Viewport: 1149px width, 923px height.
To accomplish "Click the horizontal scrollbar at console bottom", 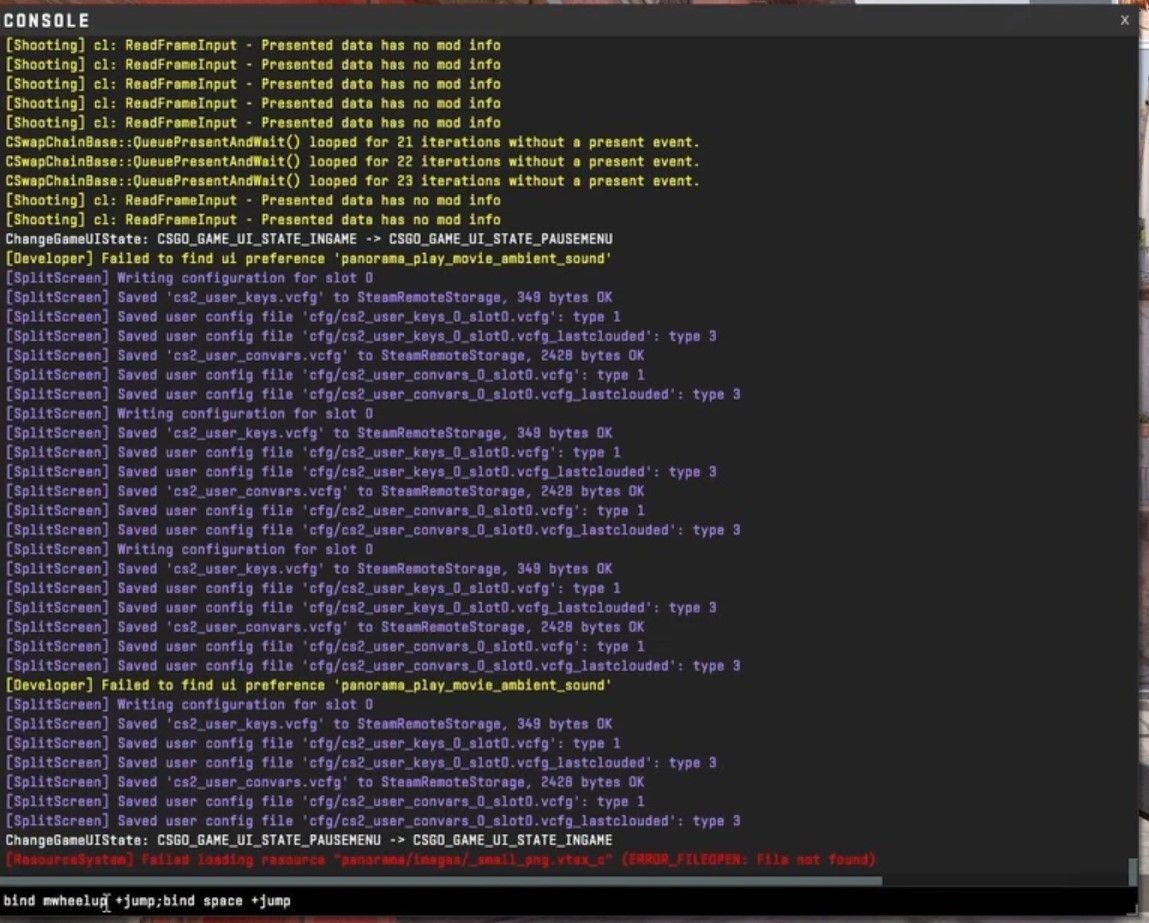I will point(440,878).
